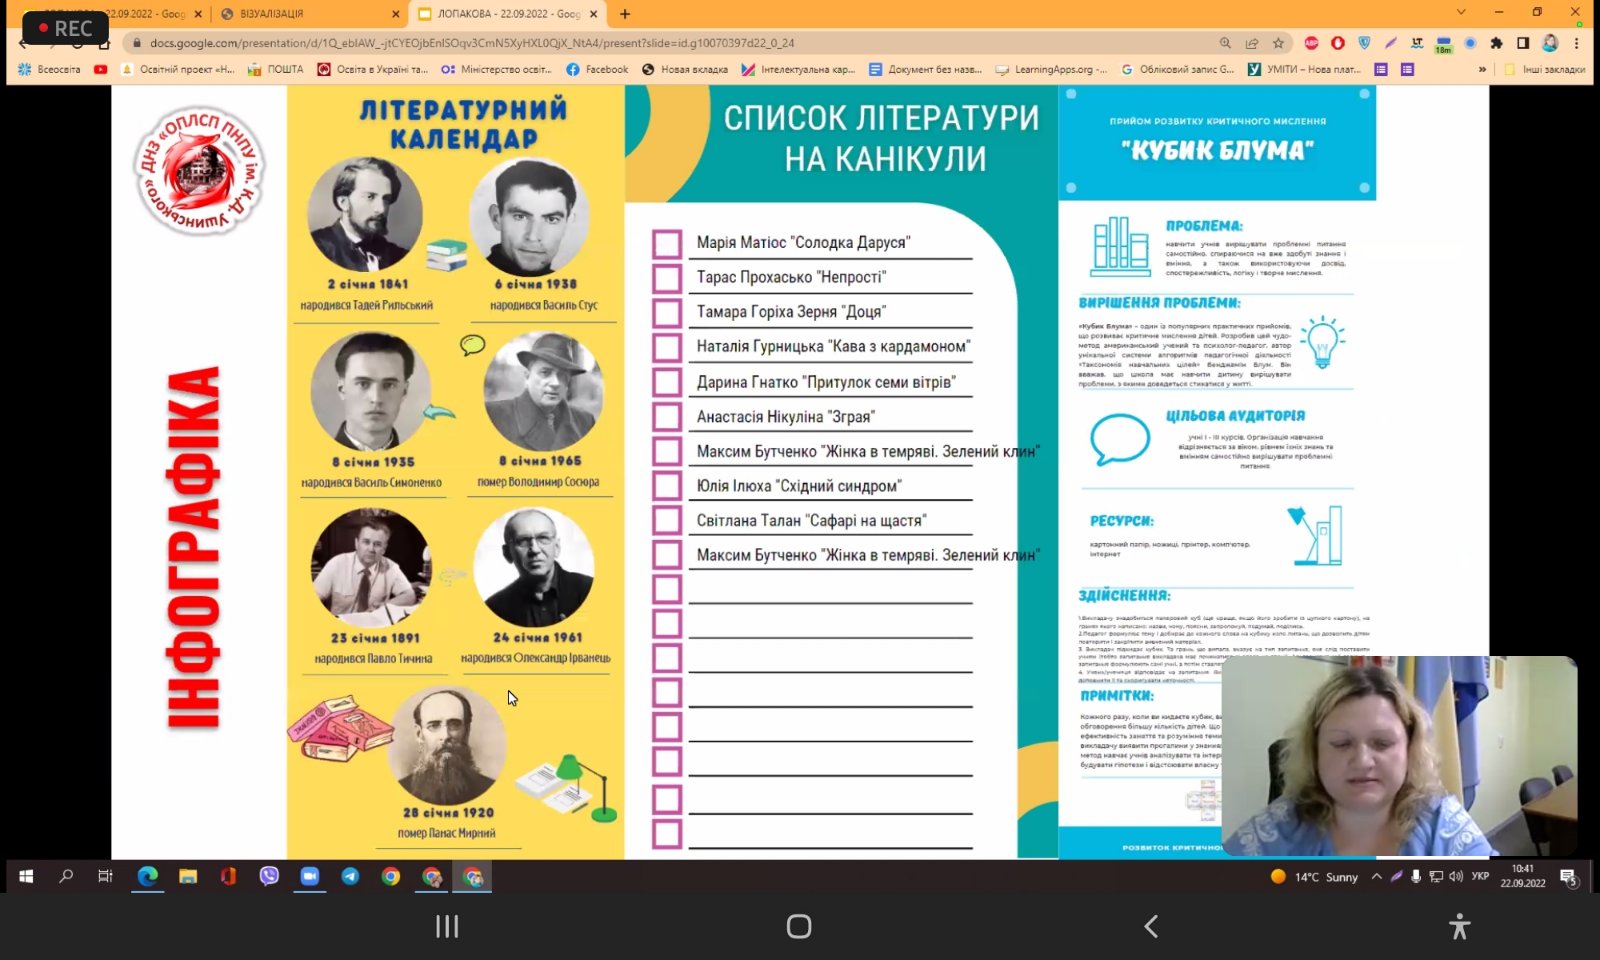This screenshot has width=1600, height=960.
Task: Open the Zoom app in taskbar
Action: coord(310,876)
